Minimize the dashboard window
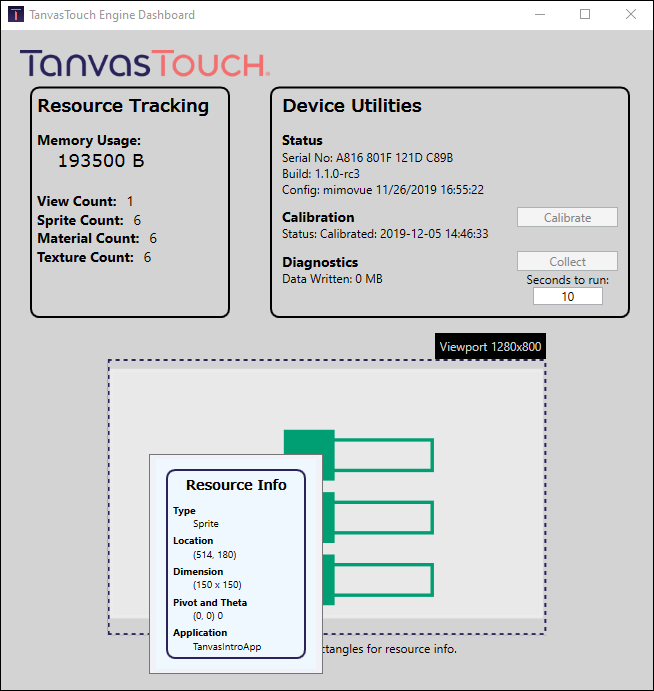The width and height of the screenshot is (654, 691). [540, 15]
